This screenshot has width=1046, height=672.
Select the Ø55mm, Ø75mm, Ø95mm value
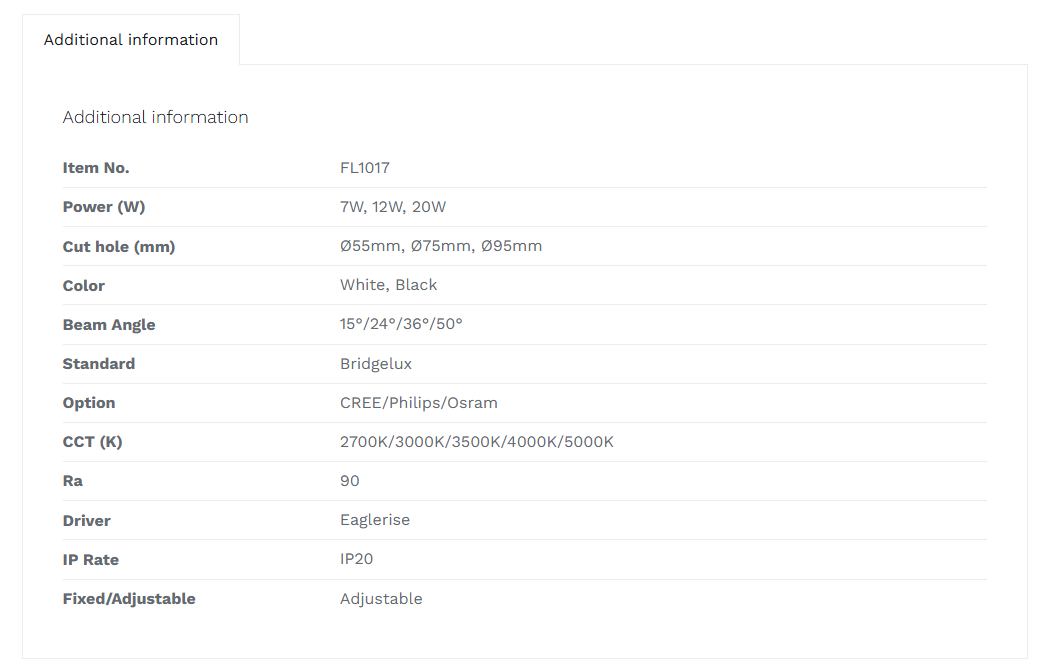(x=441, y=246)
